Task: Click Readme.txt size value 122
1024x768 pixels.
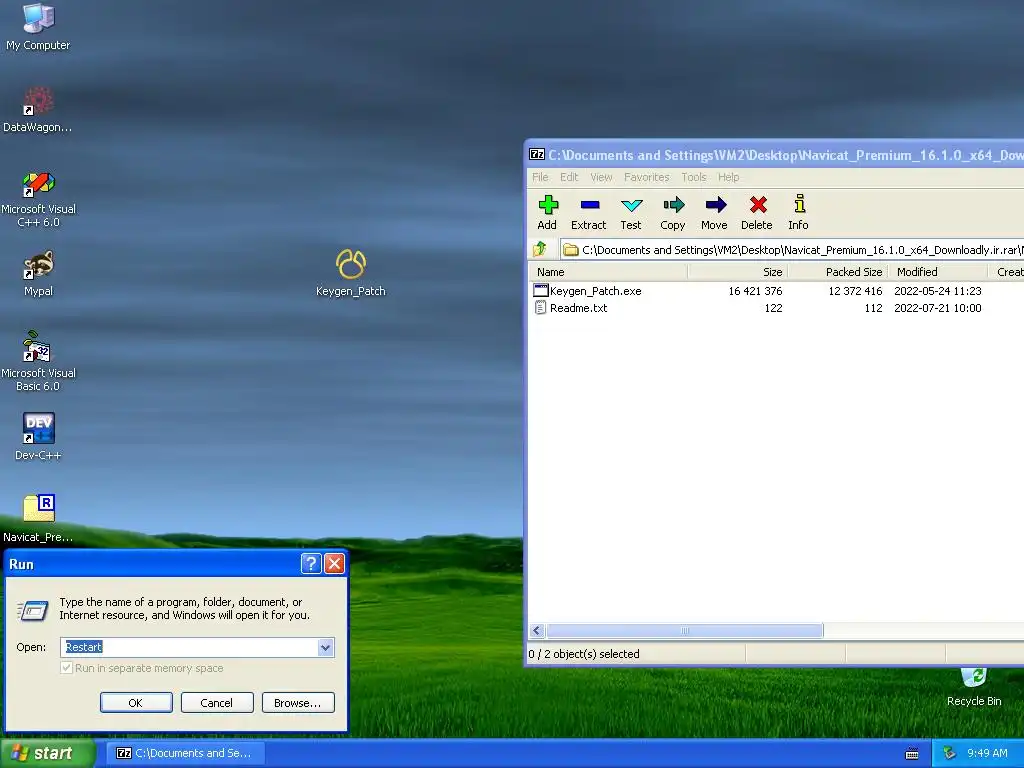Action: pos(773,308)
